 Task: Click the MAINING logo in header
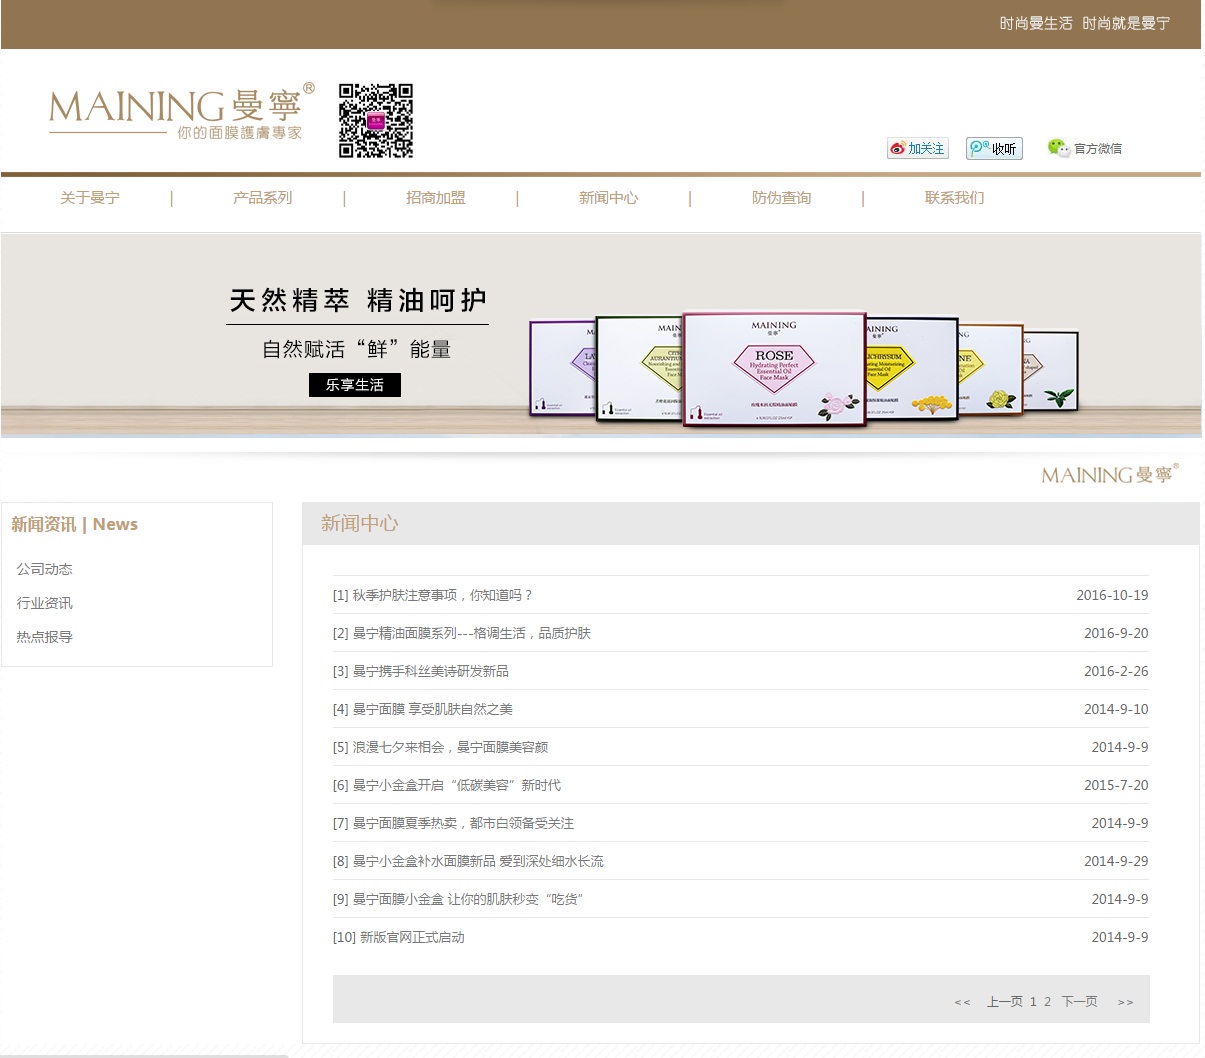click(x=180, y=111)
